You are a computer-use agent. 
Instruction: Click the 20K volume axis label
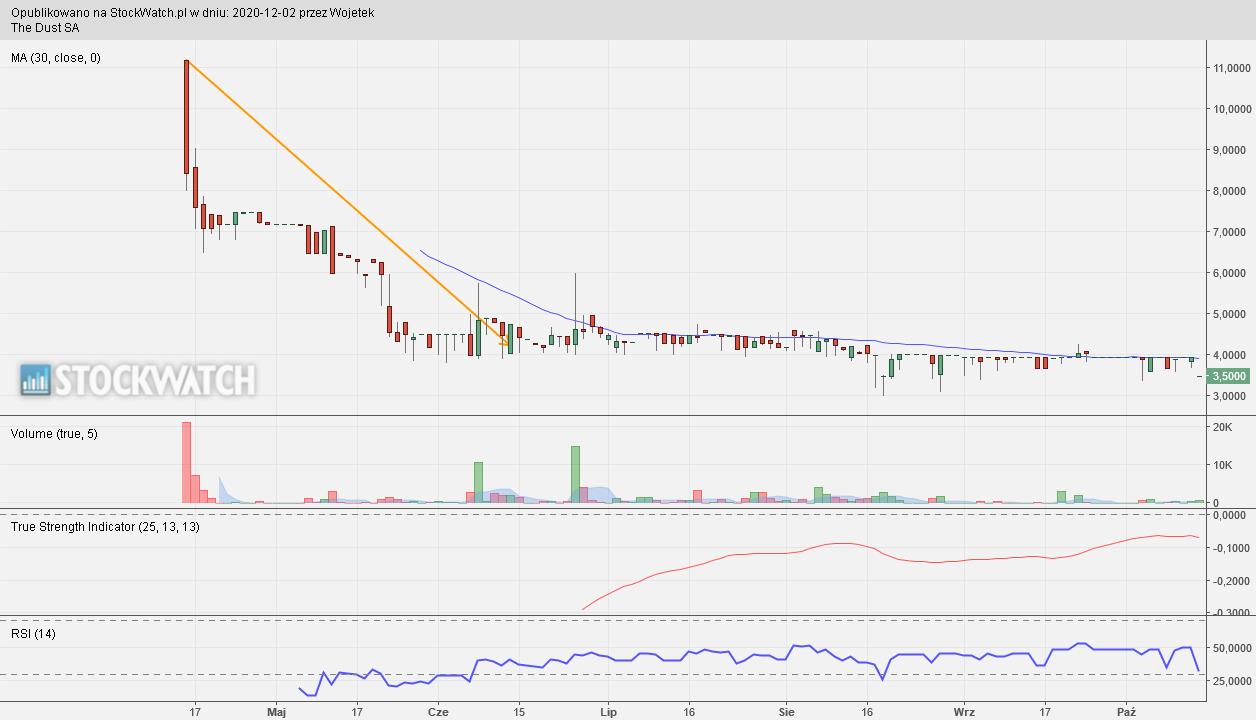[1222, 428]
